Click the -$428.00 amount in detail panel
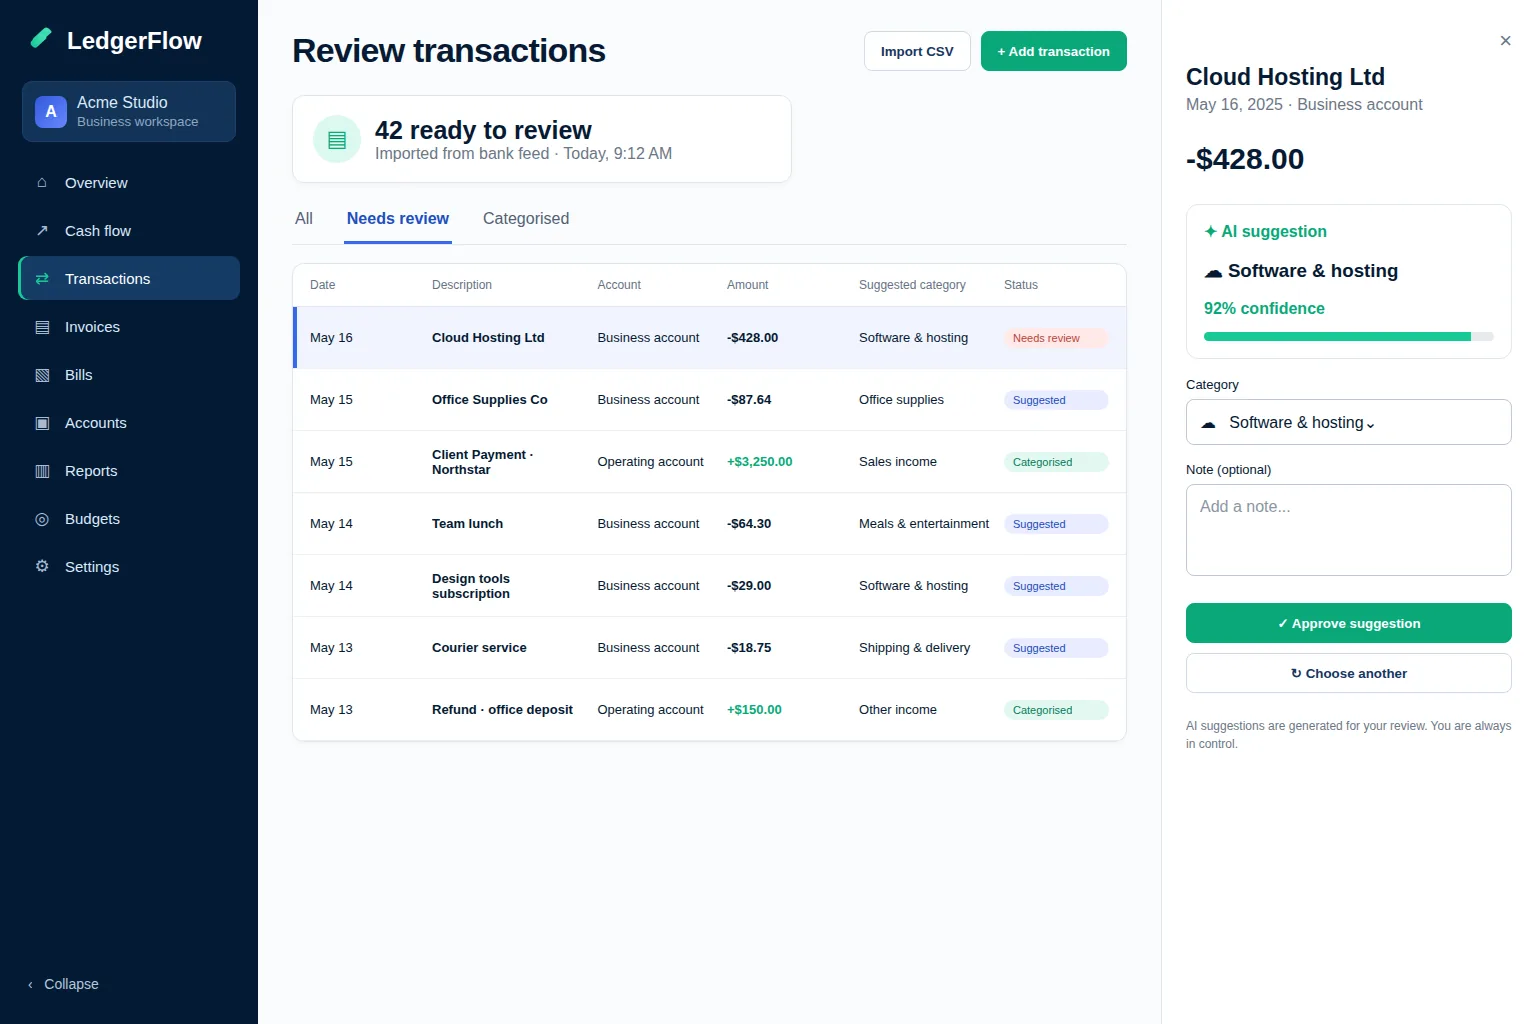Viewport: 1536px width, 1024px height. (x=1245, y=159)
